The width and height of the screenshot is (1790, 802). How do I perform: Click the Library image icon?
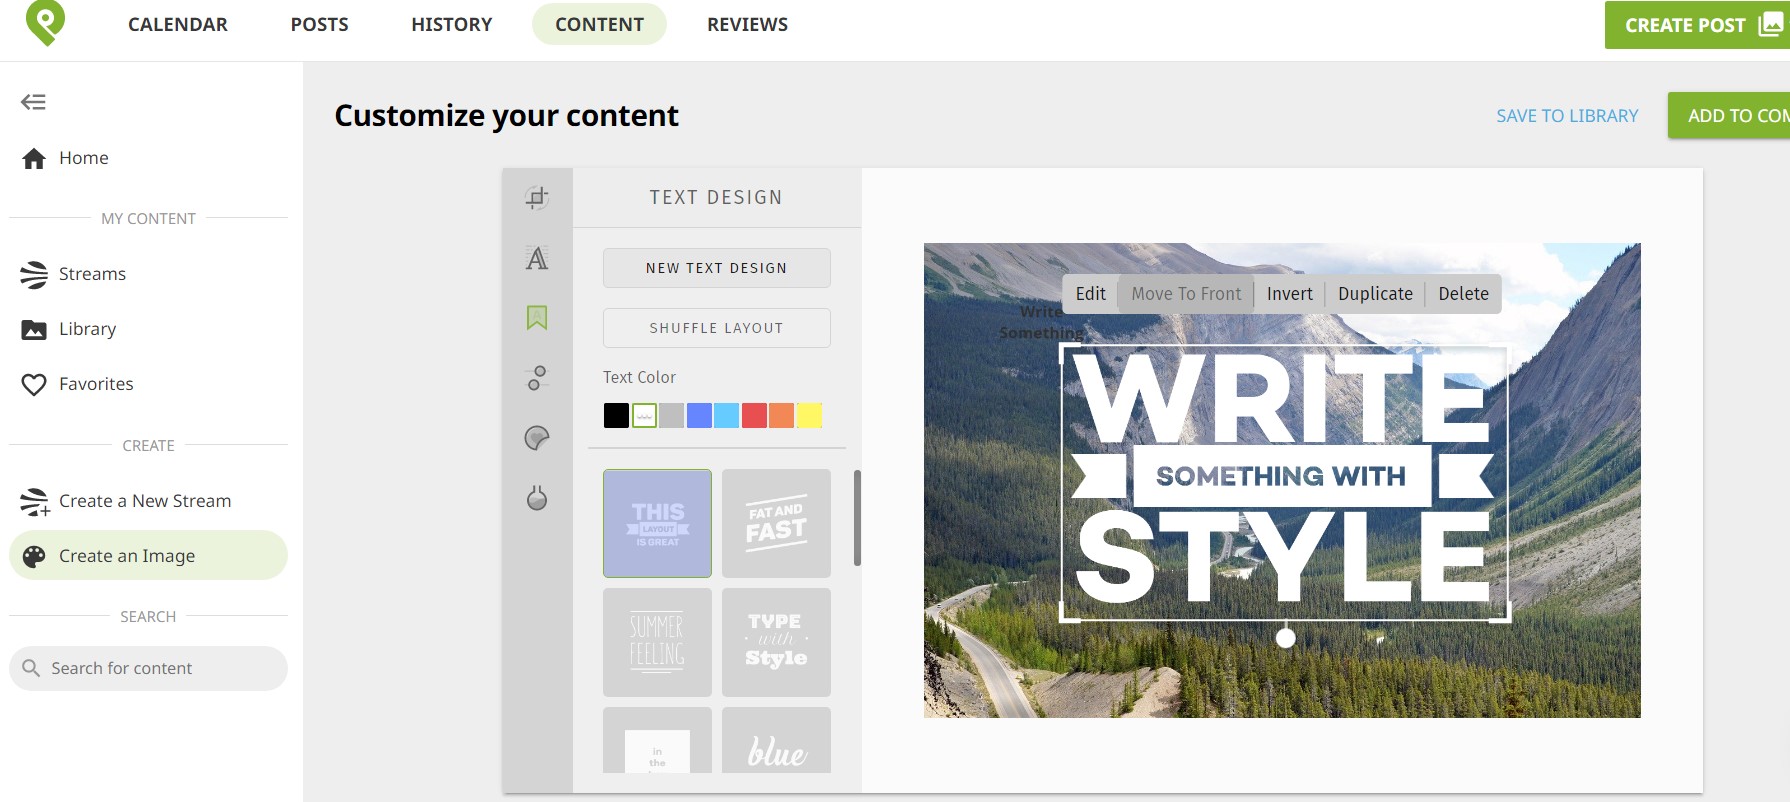coord(34,330)
